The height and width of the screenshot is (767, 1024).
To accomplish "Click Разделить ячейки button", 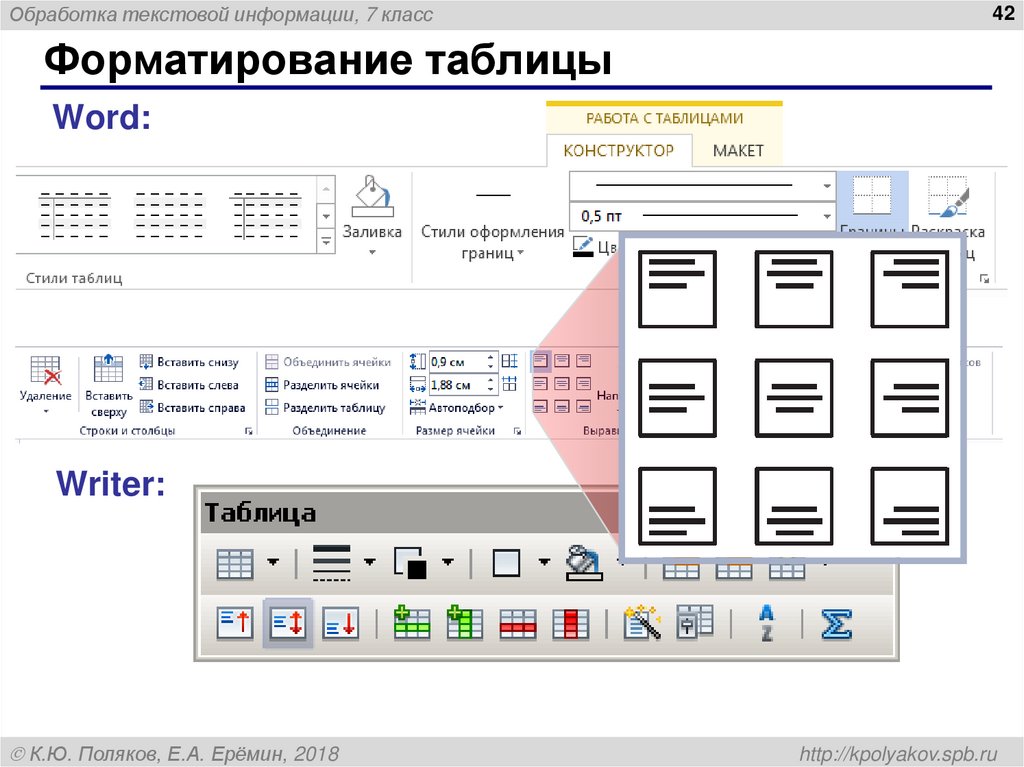I will 323,385.
